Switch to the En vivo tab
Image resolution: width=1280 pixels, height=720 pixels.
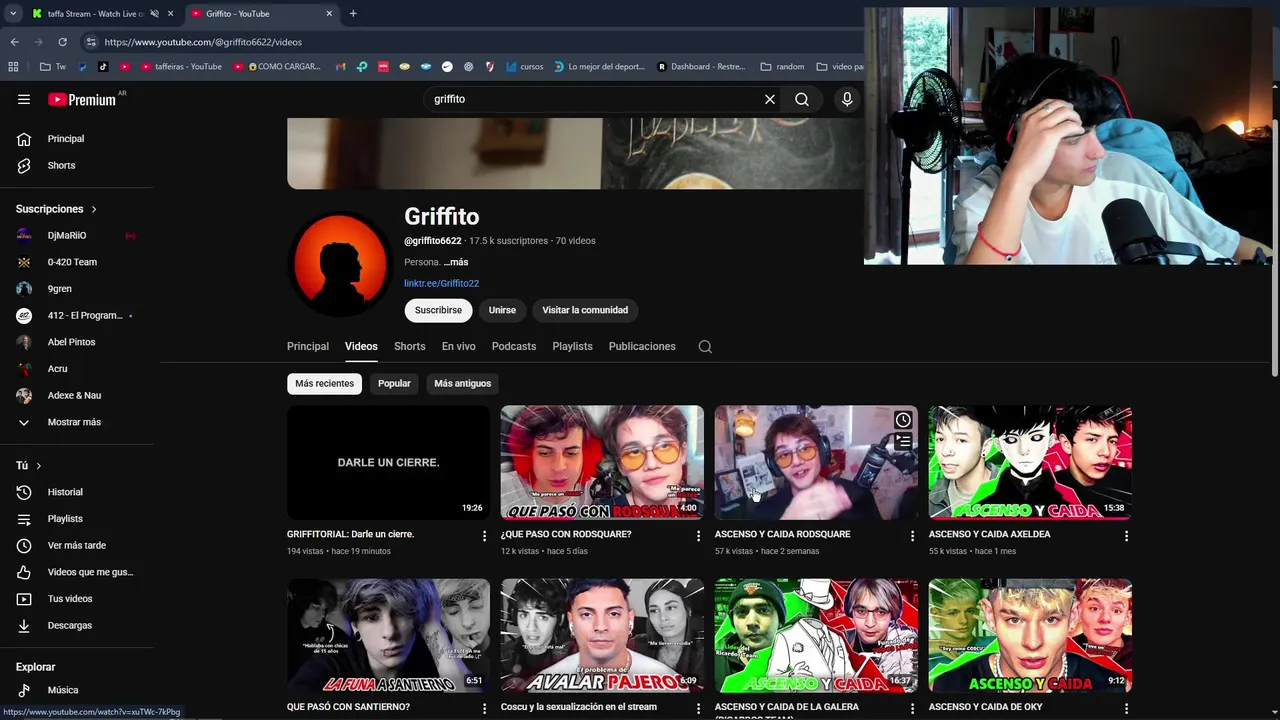[459, 347]
